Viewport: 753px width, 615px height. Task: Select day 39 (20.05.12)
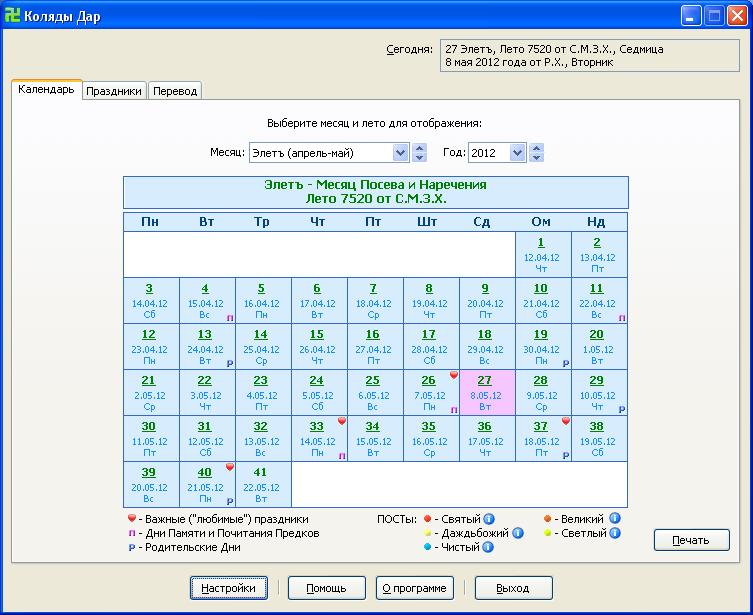click(151, 485)
